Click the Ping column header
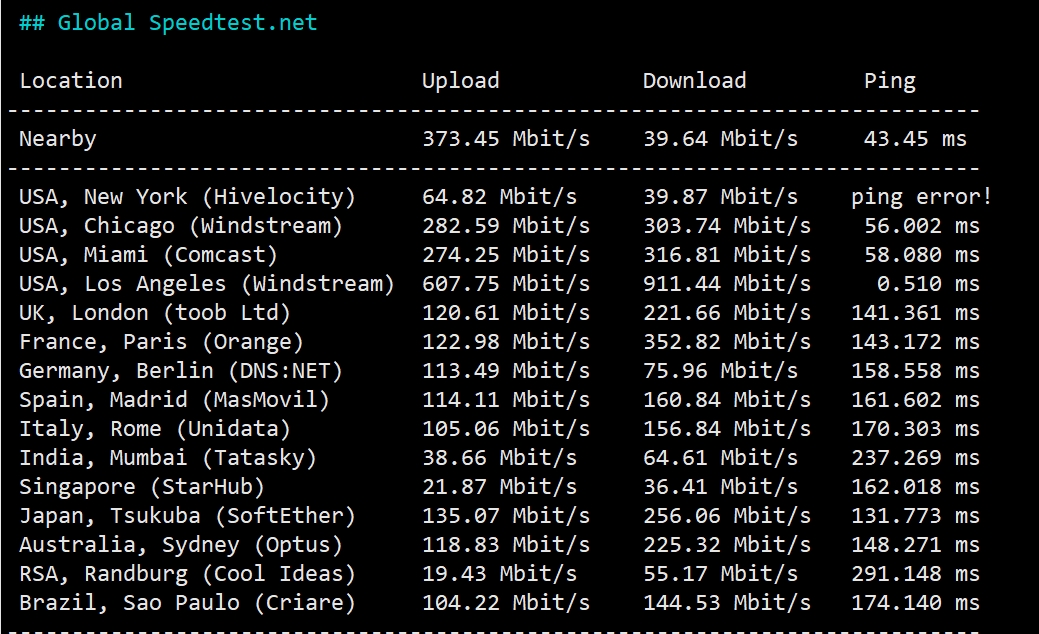 point(890,81)
